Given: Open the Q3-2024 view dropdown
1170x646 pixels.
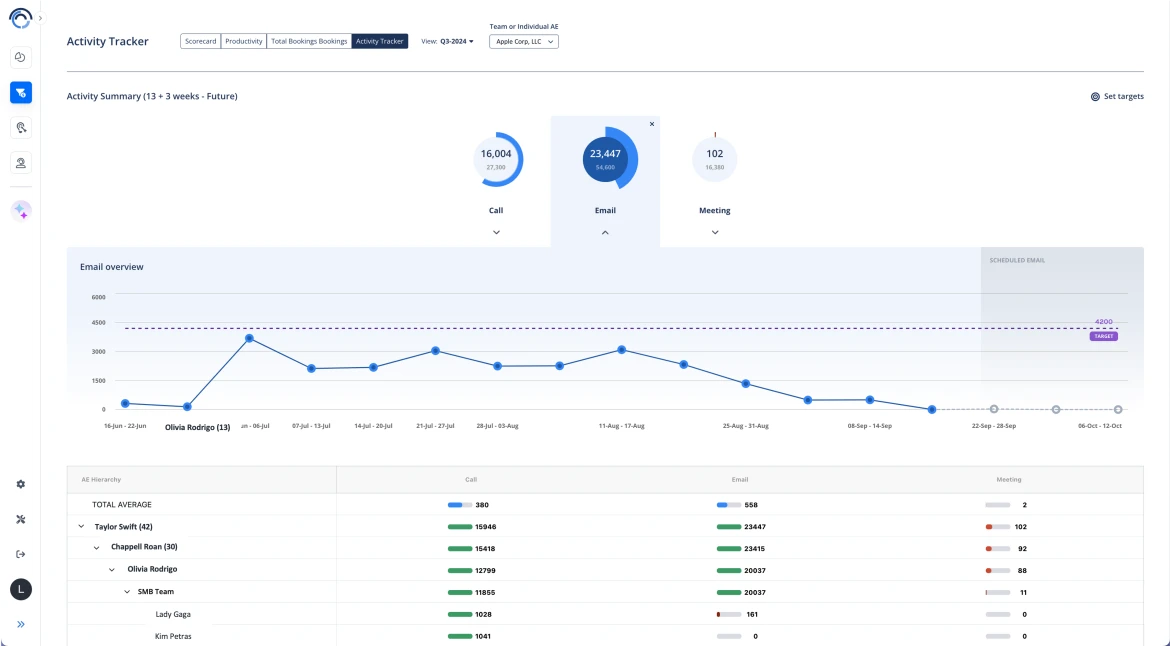Looking at the screenshot, I should (456, 42).
